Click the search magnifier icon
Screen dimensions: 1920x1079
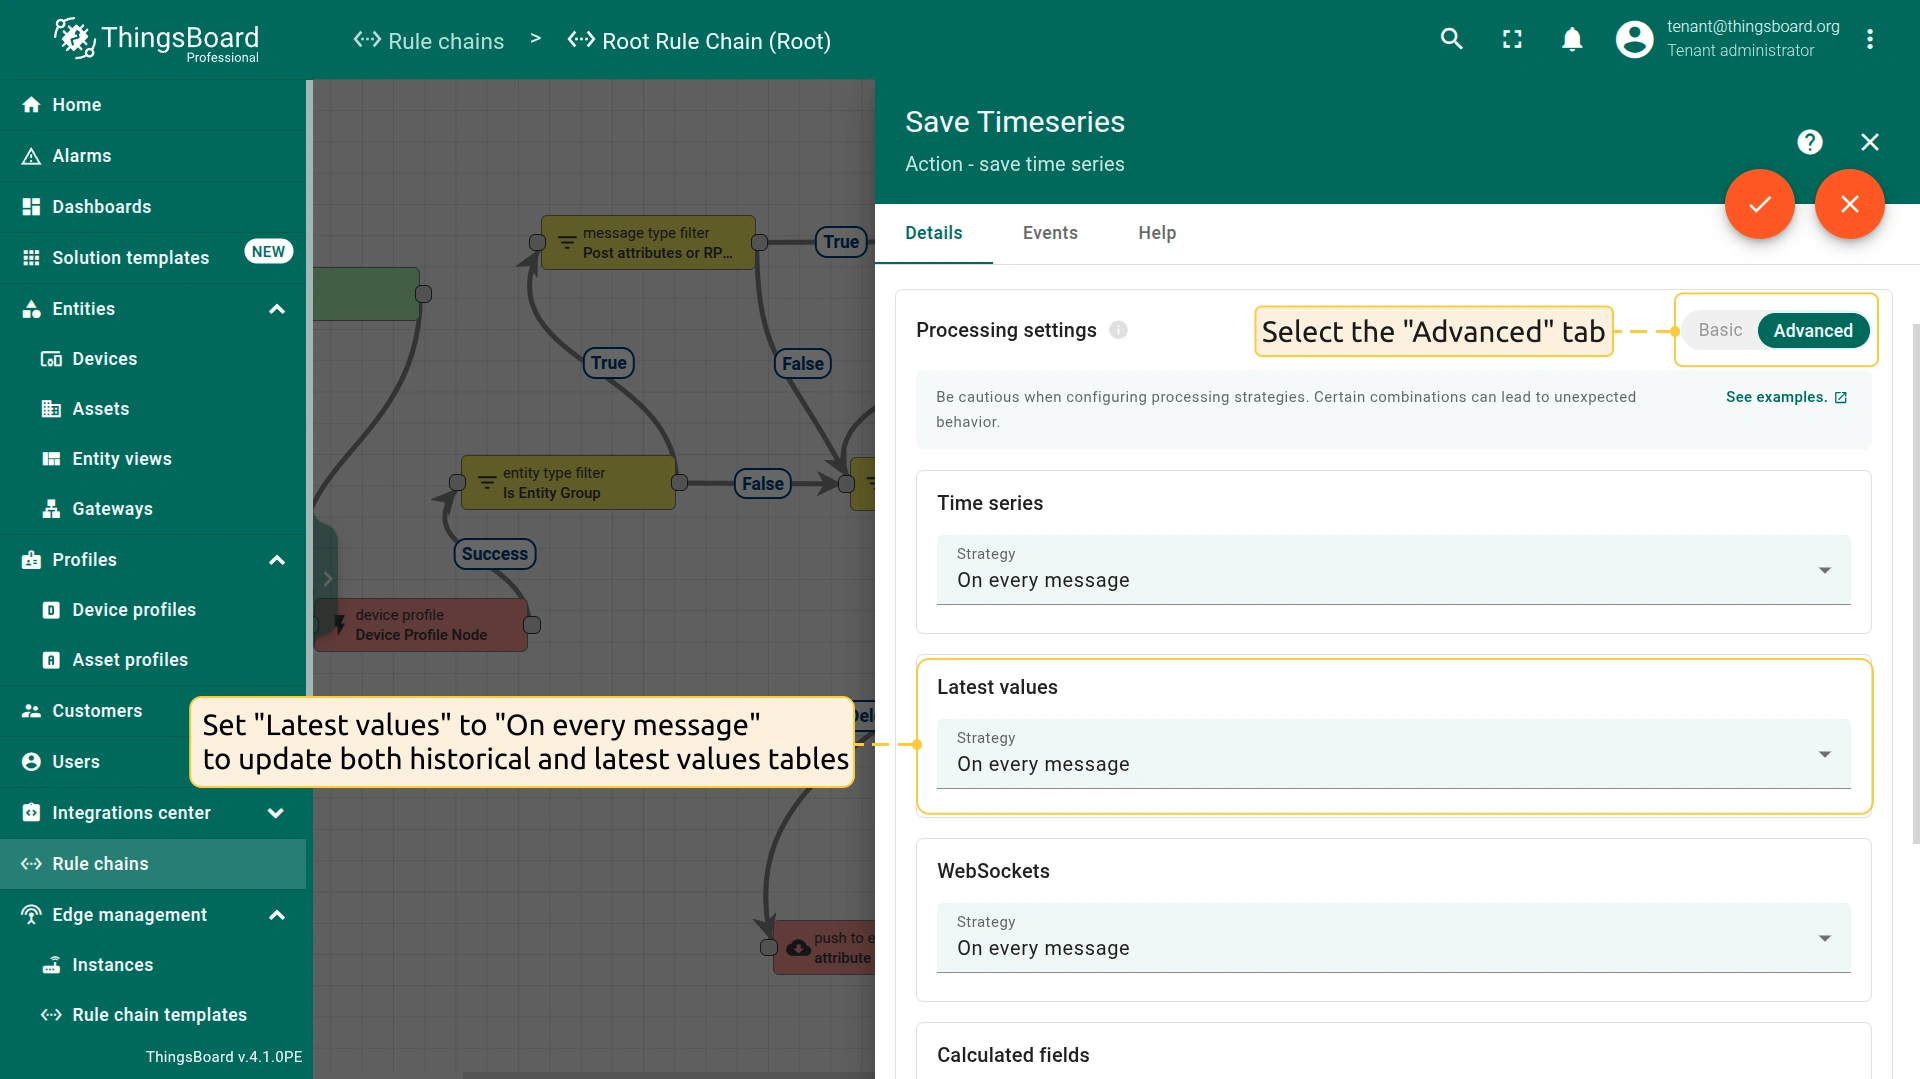[1451, 39]
